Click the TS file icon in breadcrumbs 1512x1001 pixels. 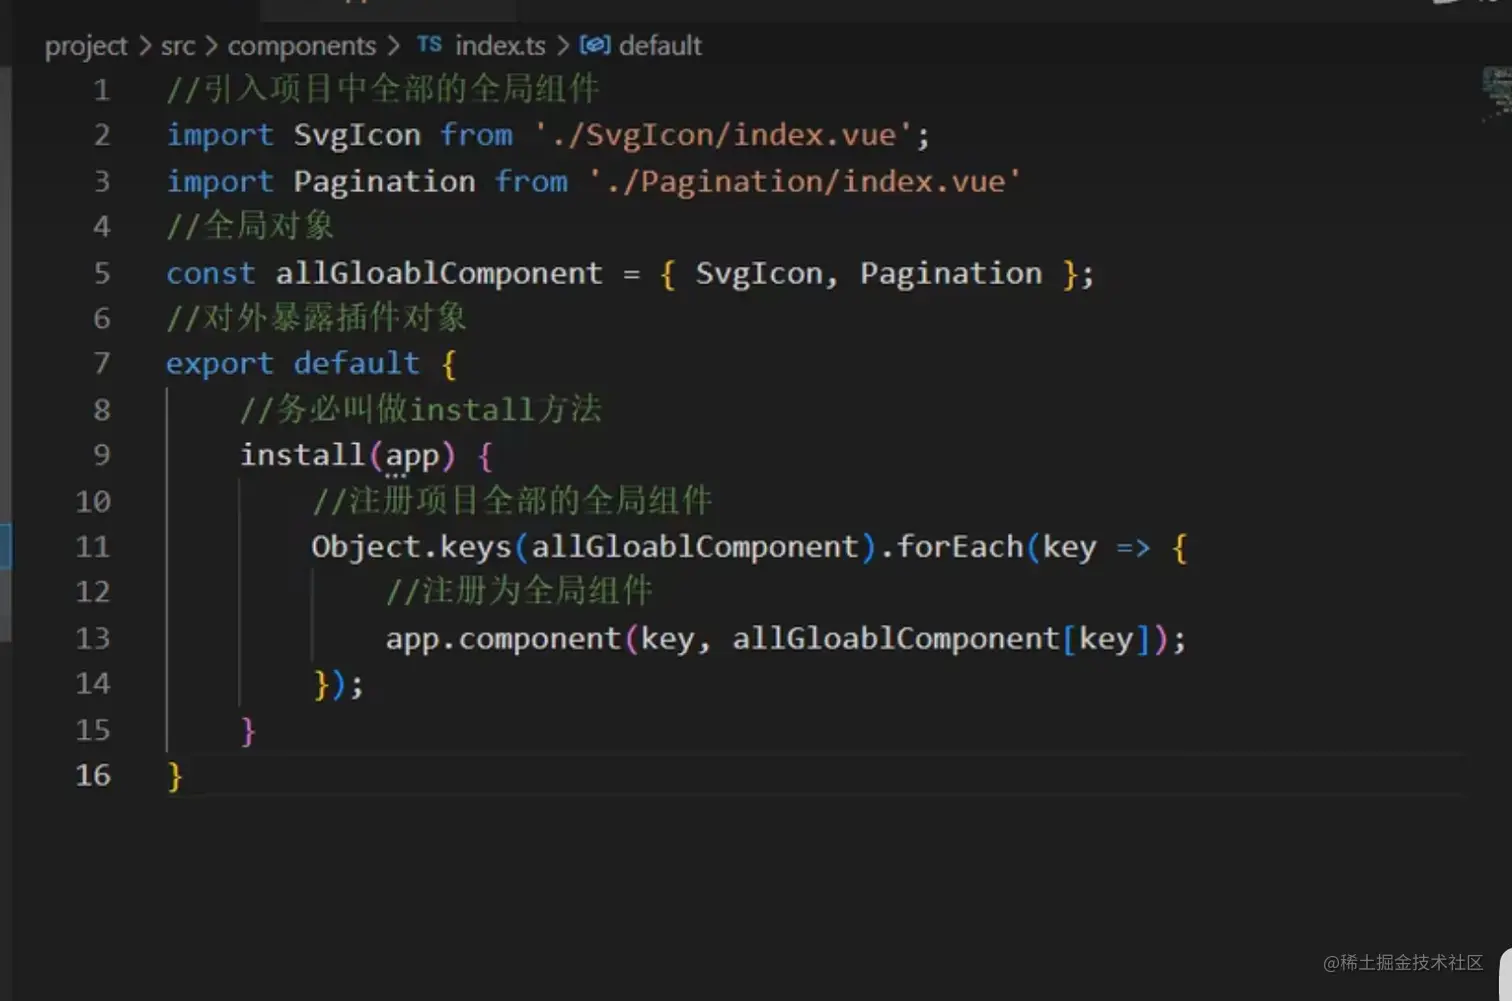point(429,45)
